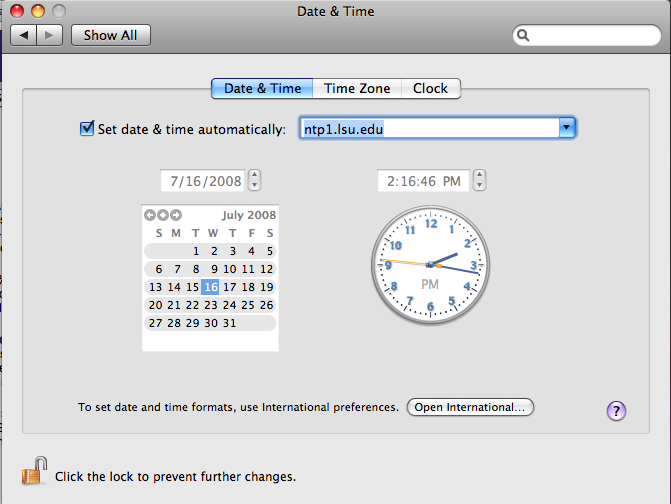Open the Clock tab
The height and width of the screenshot is (504, 671).
(430, 89)
